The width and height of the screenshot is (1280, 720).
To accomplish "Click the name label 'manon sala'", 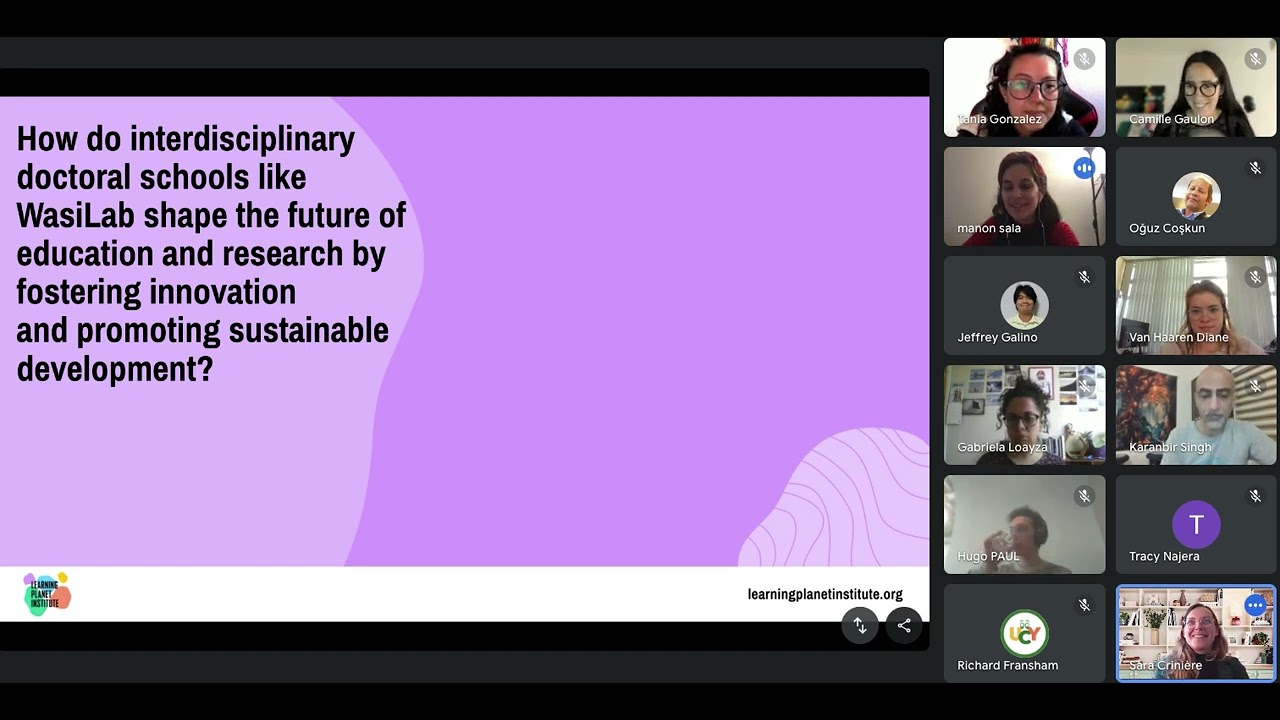I will (x=989, y=228).
